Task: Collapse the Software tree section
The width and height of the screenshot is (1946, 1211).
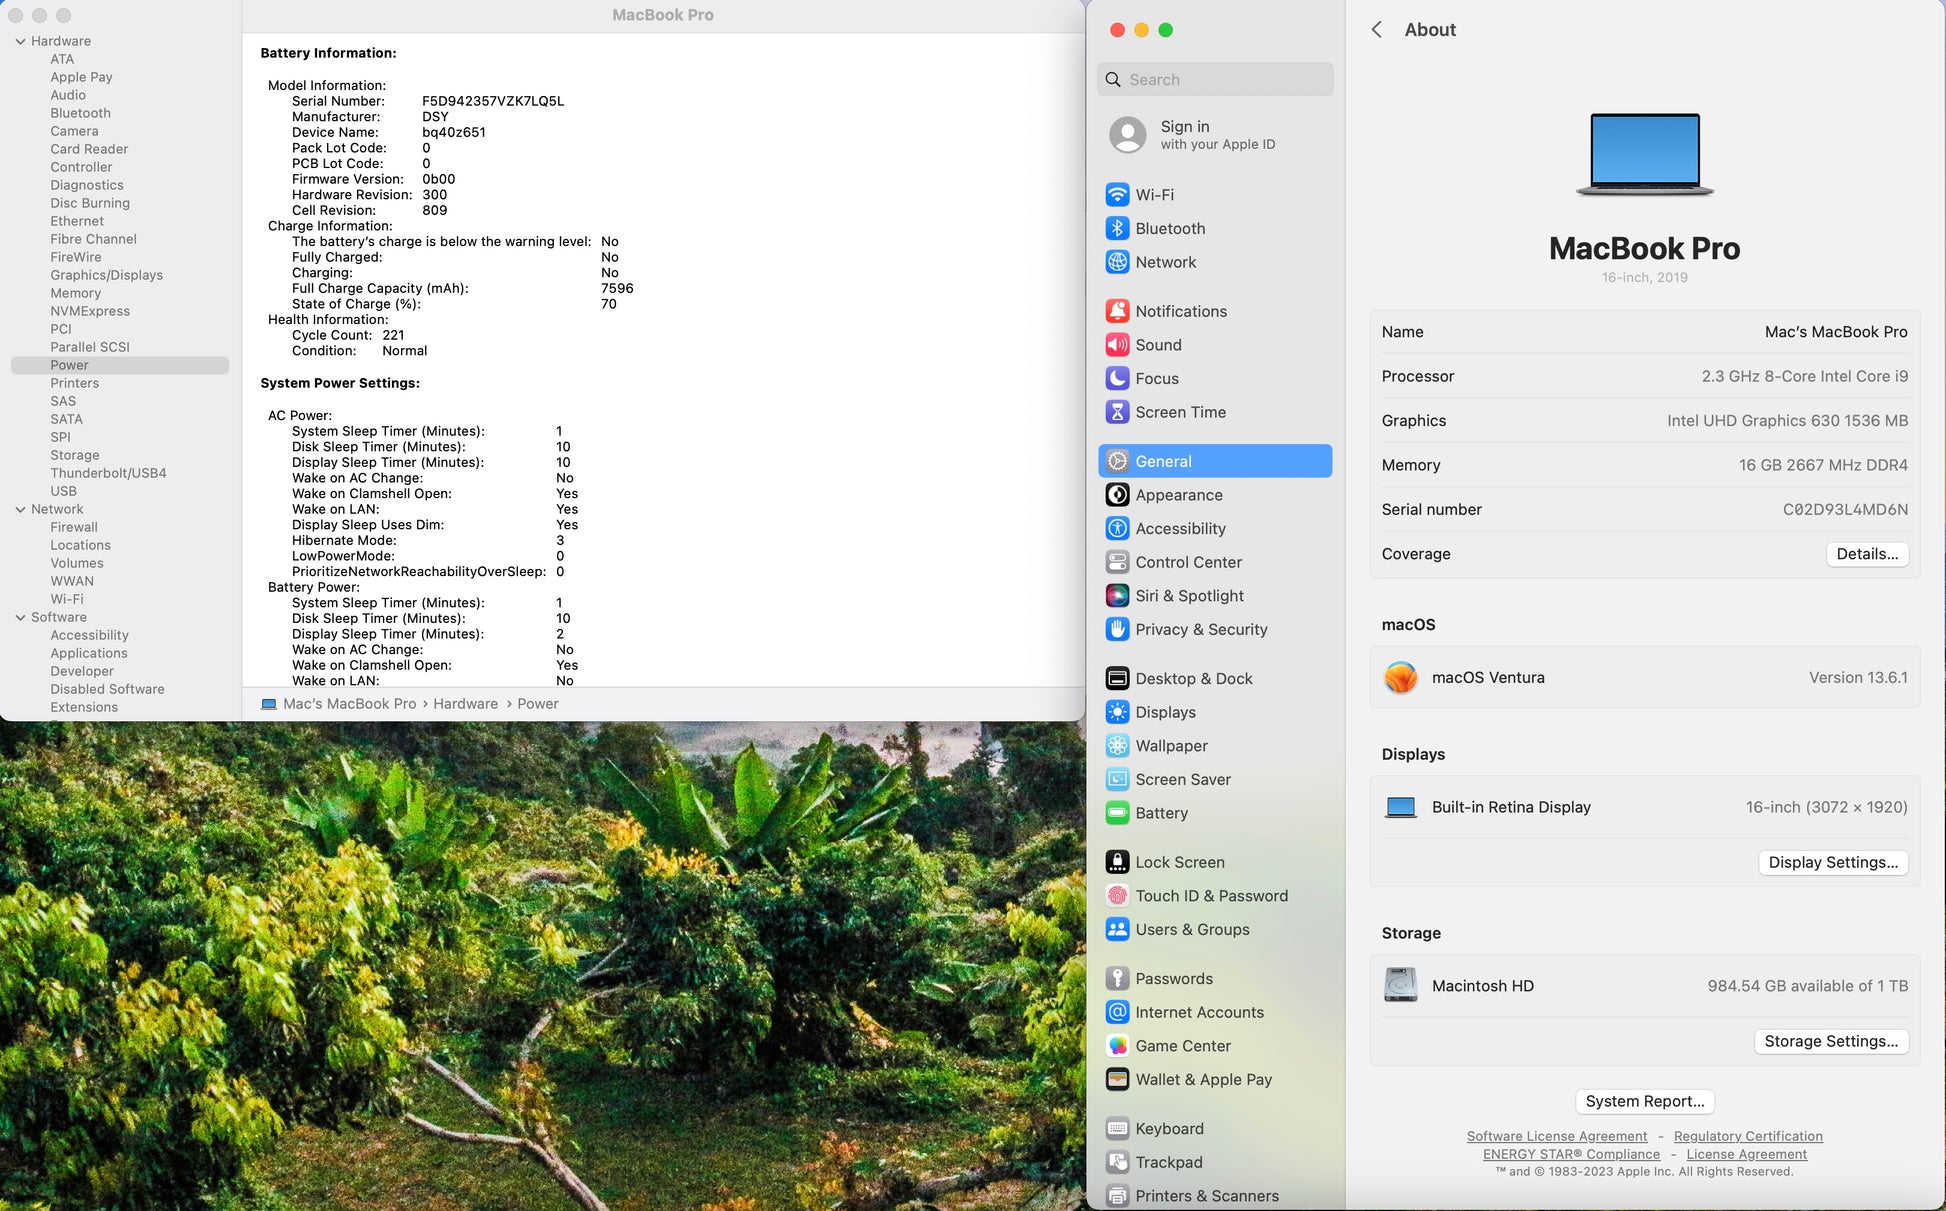Action: tap(20, 617)
